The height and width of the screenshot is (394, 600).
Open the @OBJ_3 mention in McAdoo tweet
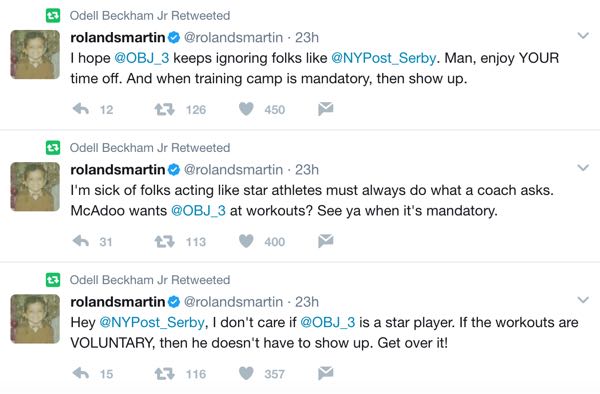point(198,211)
